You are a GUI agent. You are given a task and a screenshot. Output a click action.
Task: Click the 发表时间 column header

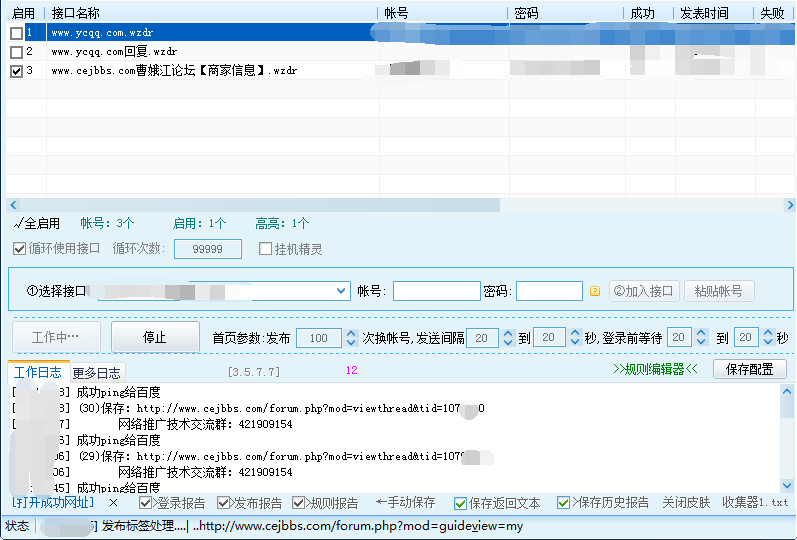pyautogui.click(x=714, y=13)
